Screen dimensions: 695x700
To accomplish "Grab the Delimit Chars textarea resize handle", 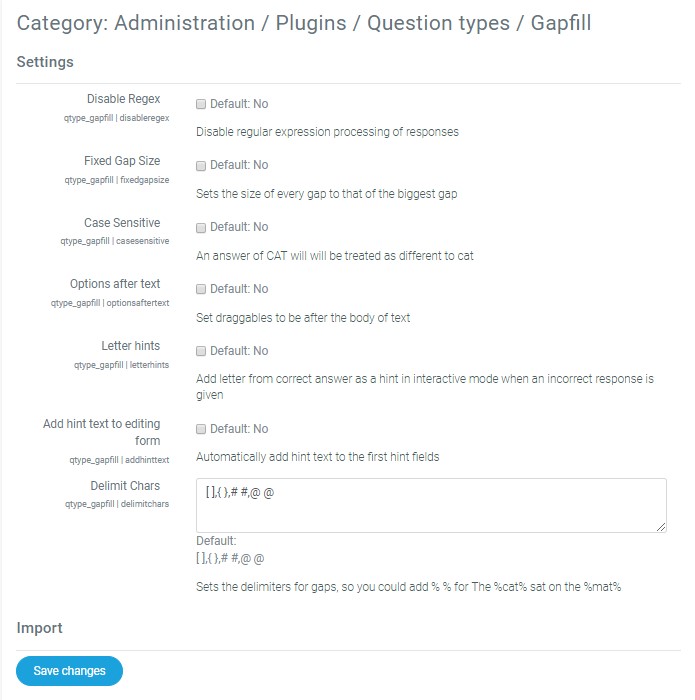I will pos(661,526).
